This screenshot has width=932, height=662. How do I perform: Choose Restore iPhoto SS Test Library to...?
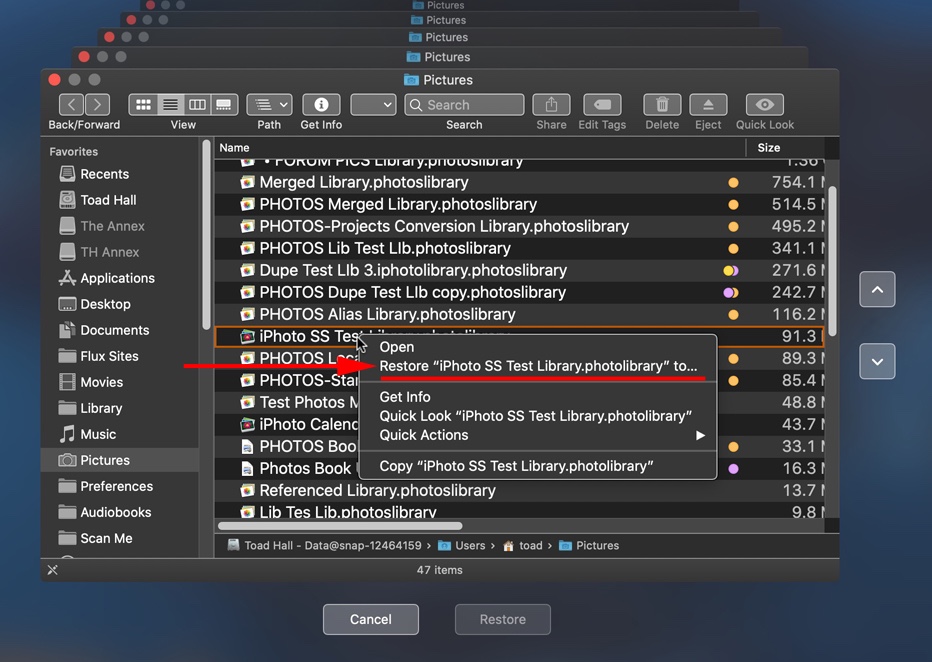pyautogui.click(x=537, y=366)
